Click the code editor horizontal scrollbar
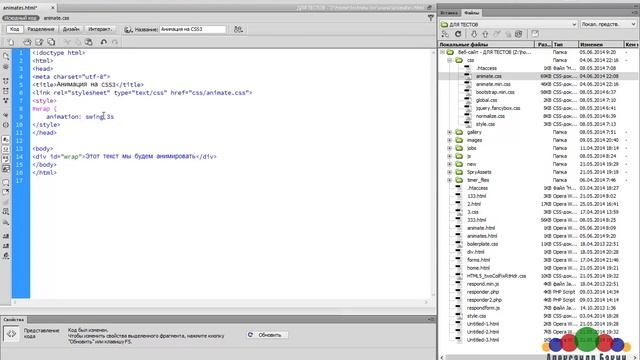Viewport: 640px width, 360px height. 220,302
